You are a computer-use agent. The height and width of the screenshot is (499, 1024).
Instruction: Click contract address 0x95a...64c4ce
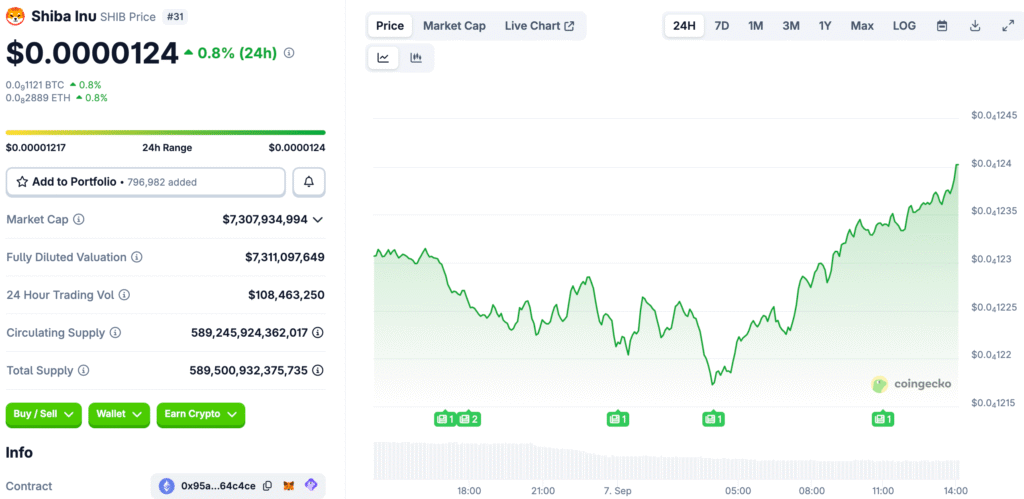coord(218,486)
